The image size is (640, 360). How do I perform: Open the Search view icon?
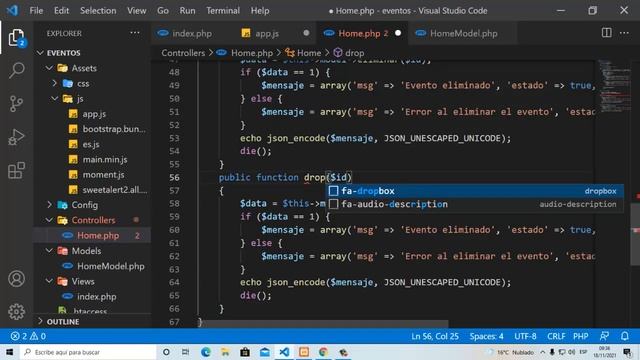[16, 70]
